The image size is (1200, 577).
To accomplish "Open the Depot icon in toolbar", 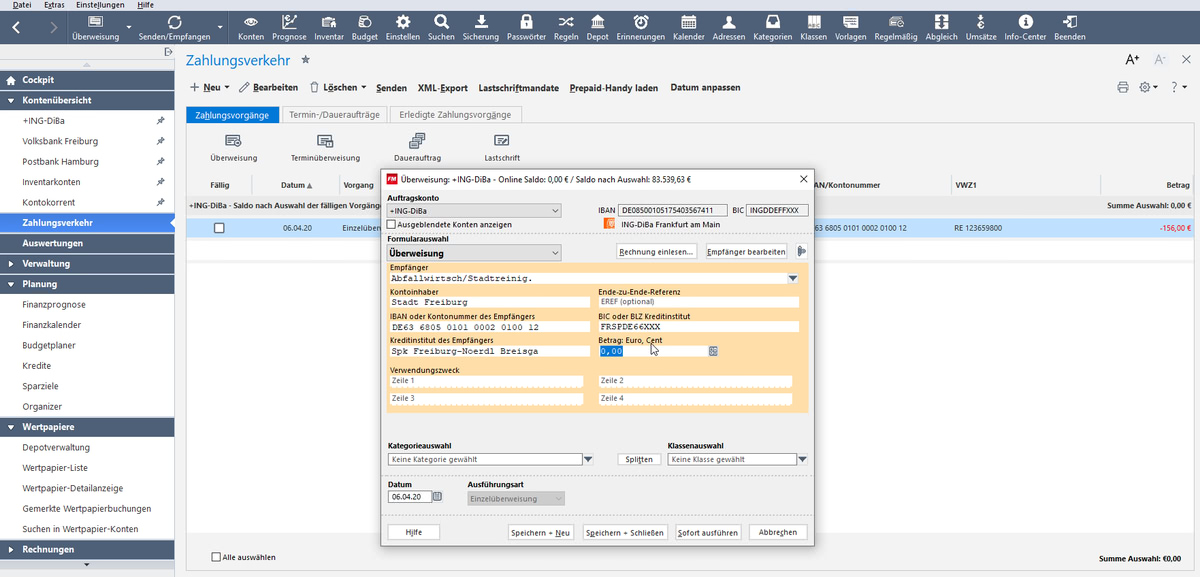I will coord(597,22).
